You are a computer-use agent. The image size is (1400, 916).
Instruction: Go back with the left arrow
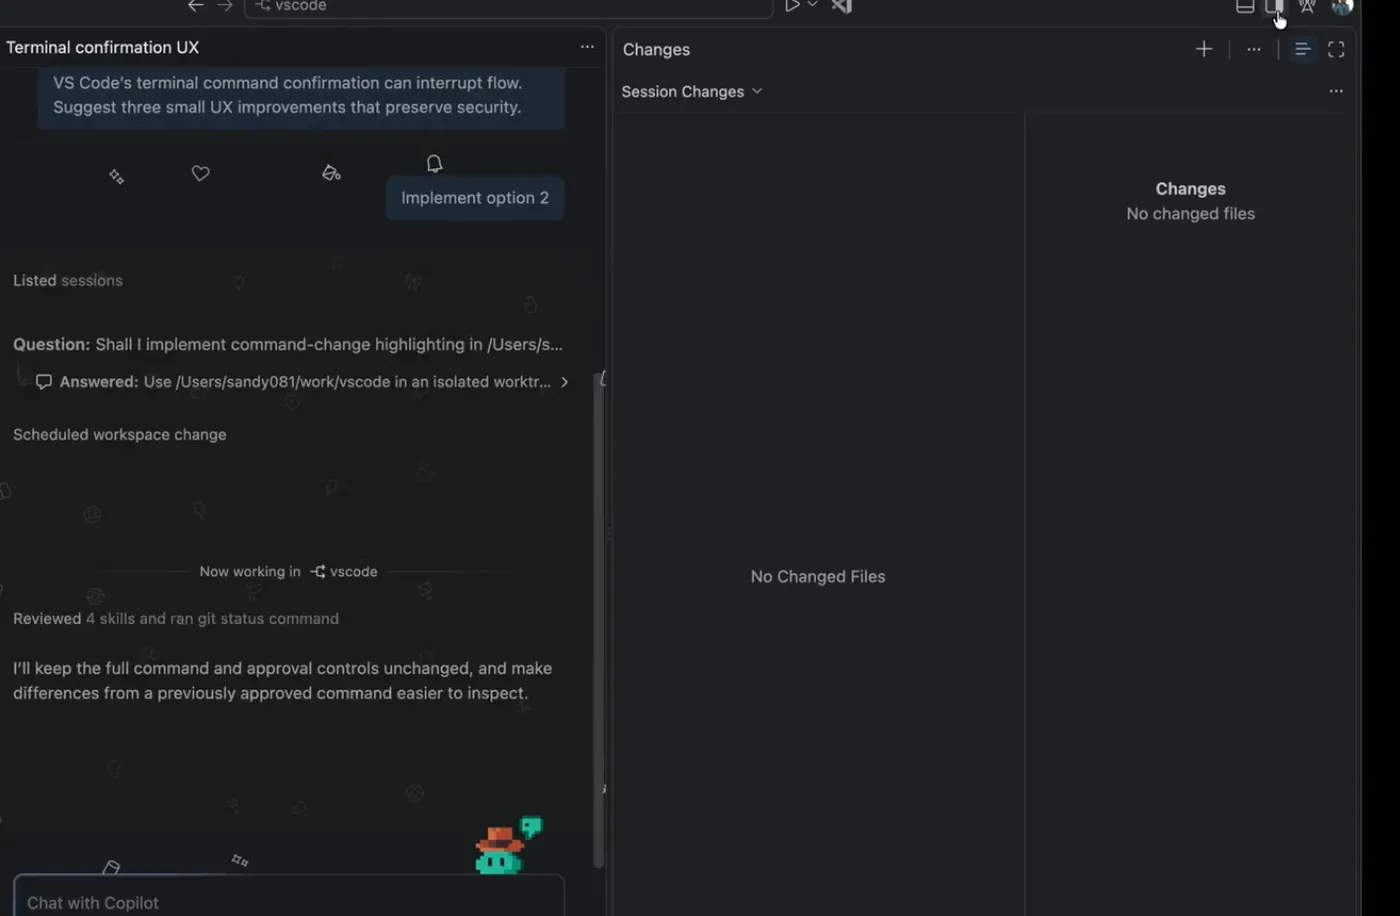[x=196, y=6]
